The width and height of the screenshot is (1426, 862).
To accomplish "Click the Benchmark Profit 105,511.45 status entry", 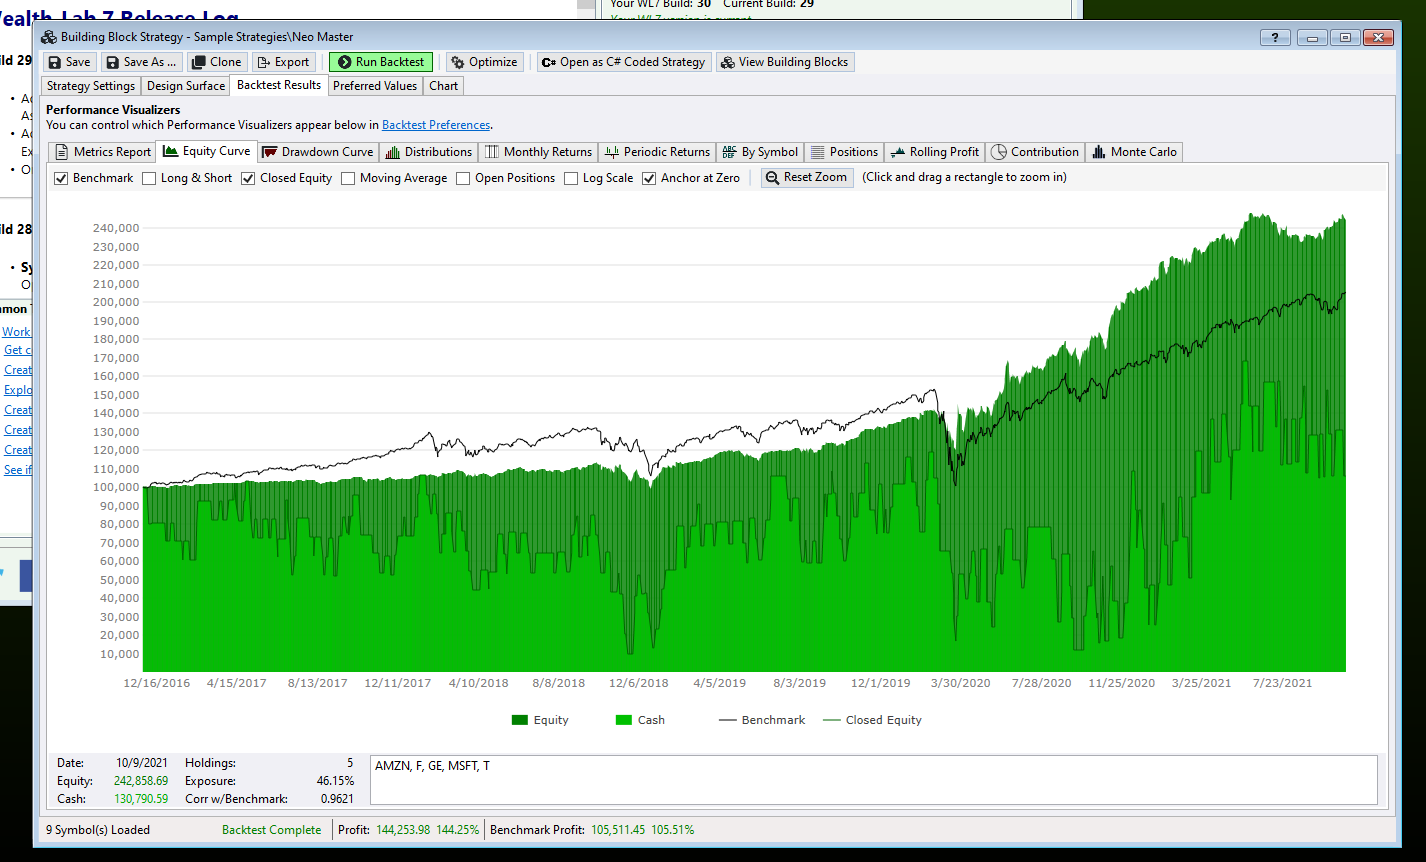I will pos(592,830).
